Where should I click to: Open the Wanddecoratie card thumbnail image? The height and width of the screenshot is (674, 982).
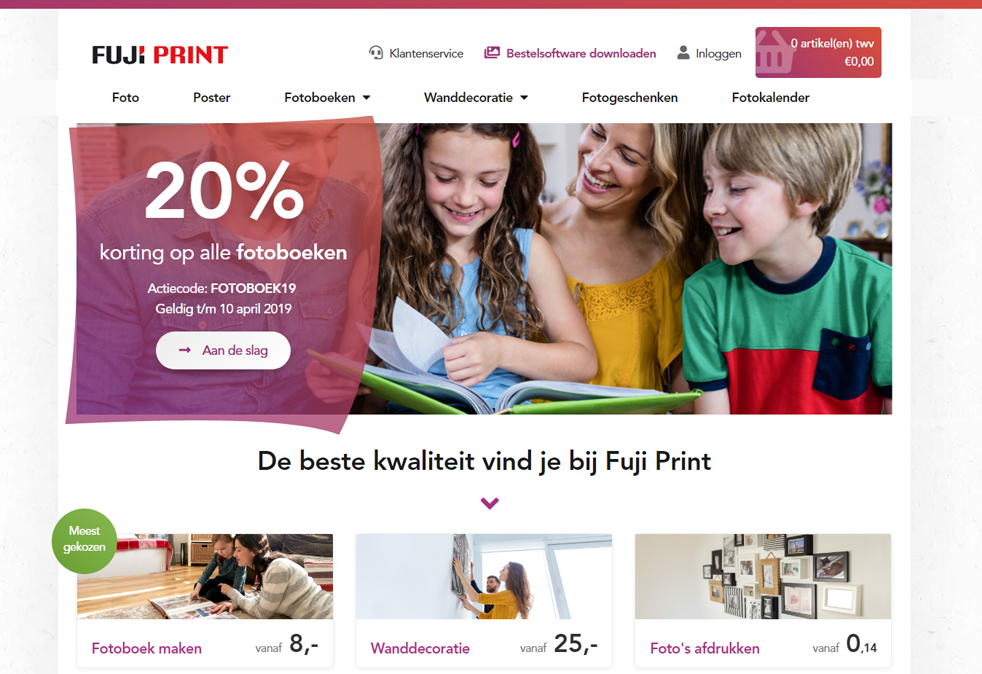click(483, 576)
